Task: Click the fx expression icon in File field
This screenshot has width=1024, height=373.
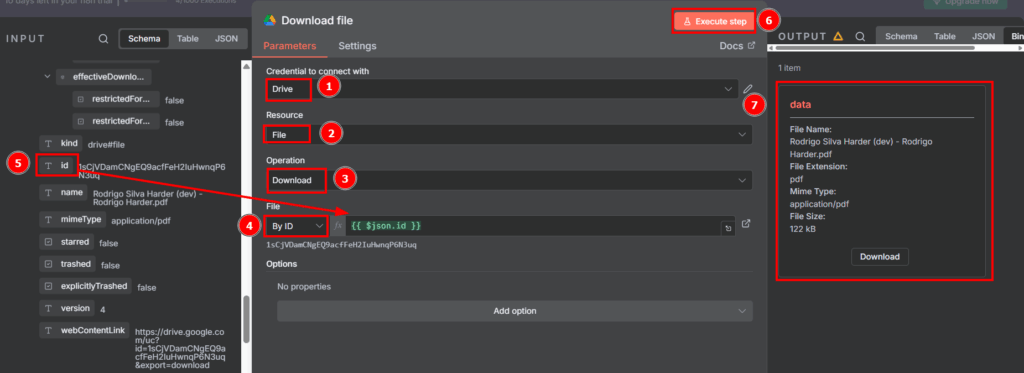Action: 338,226
